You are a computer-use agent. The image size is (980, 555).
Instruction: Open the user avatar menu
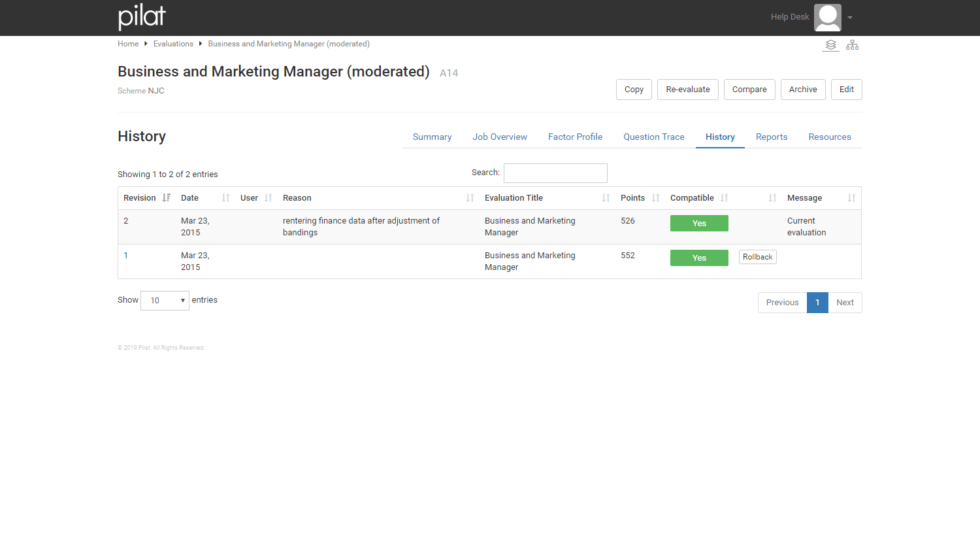[827, 17]
